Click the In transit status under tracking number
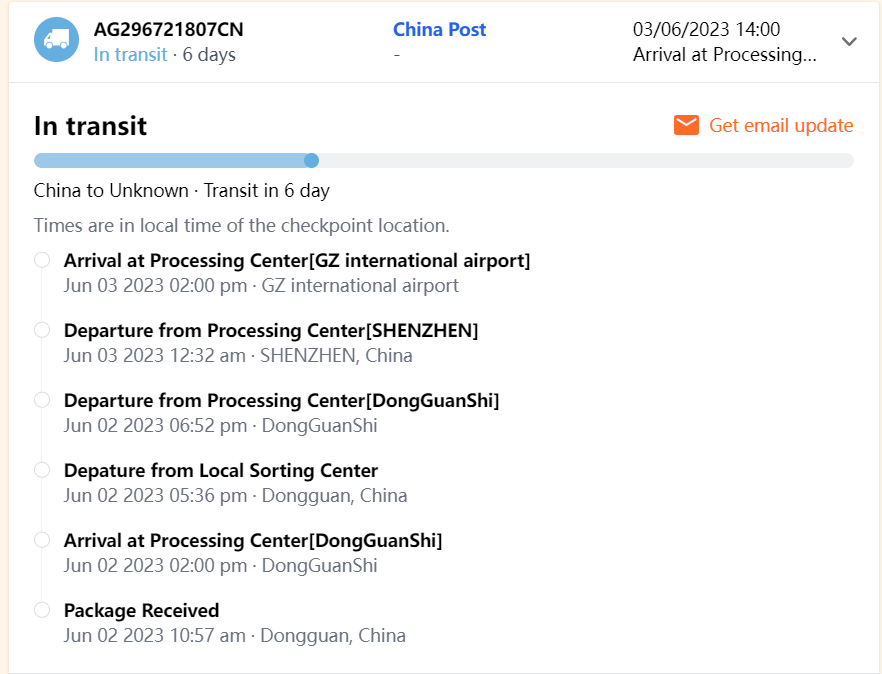 pos(131,55)
